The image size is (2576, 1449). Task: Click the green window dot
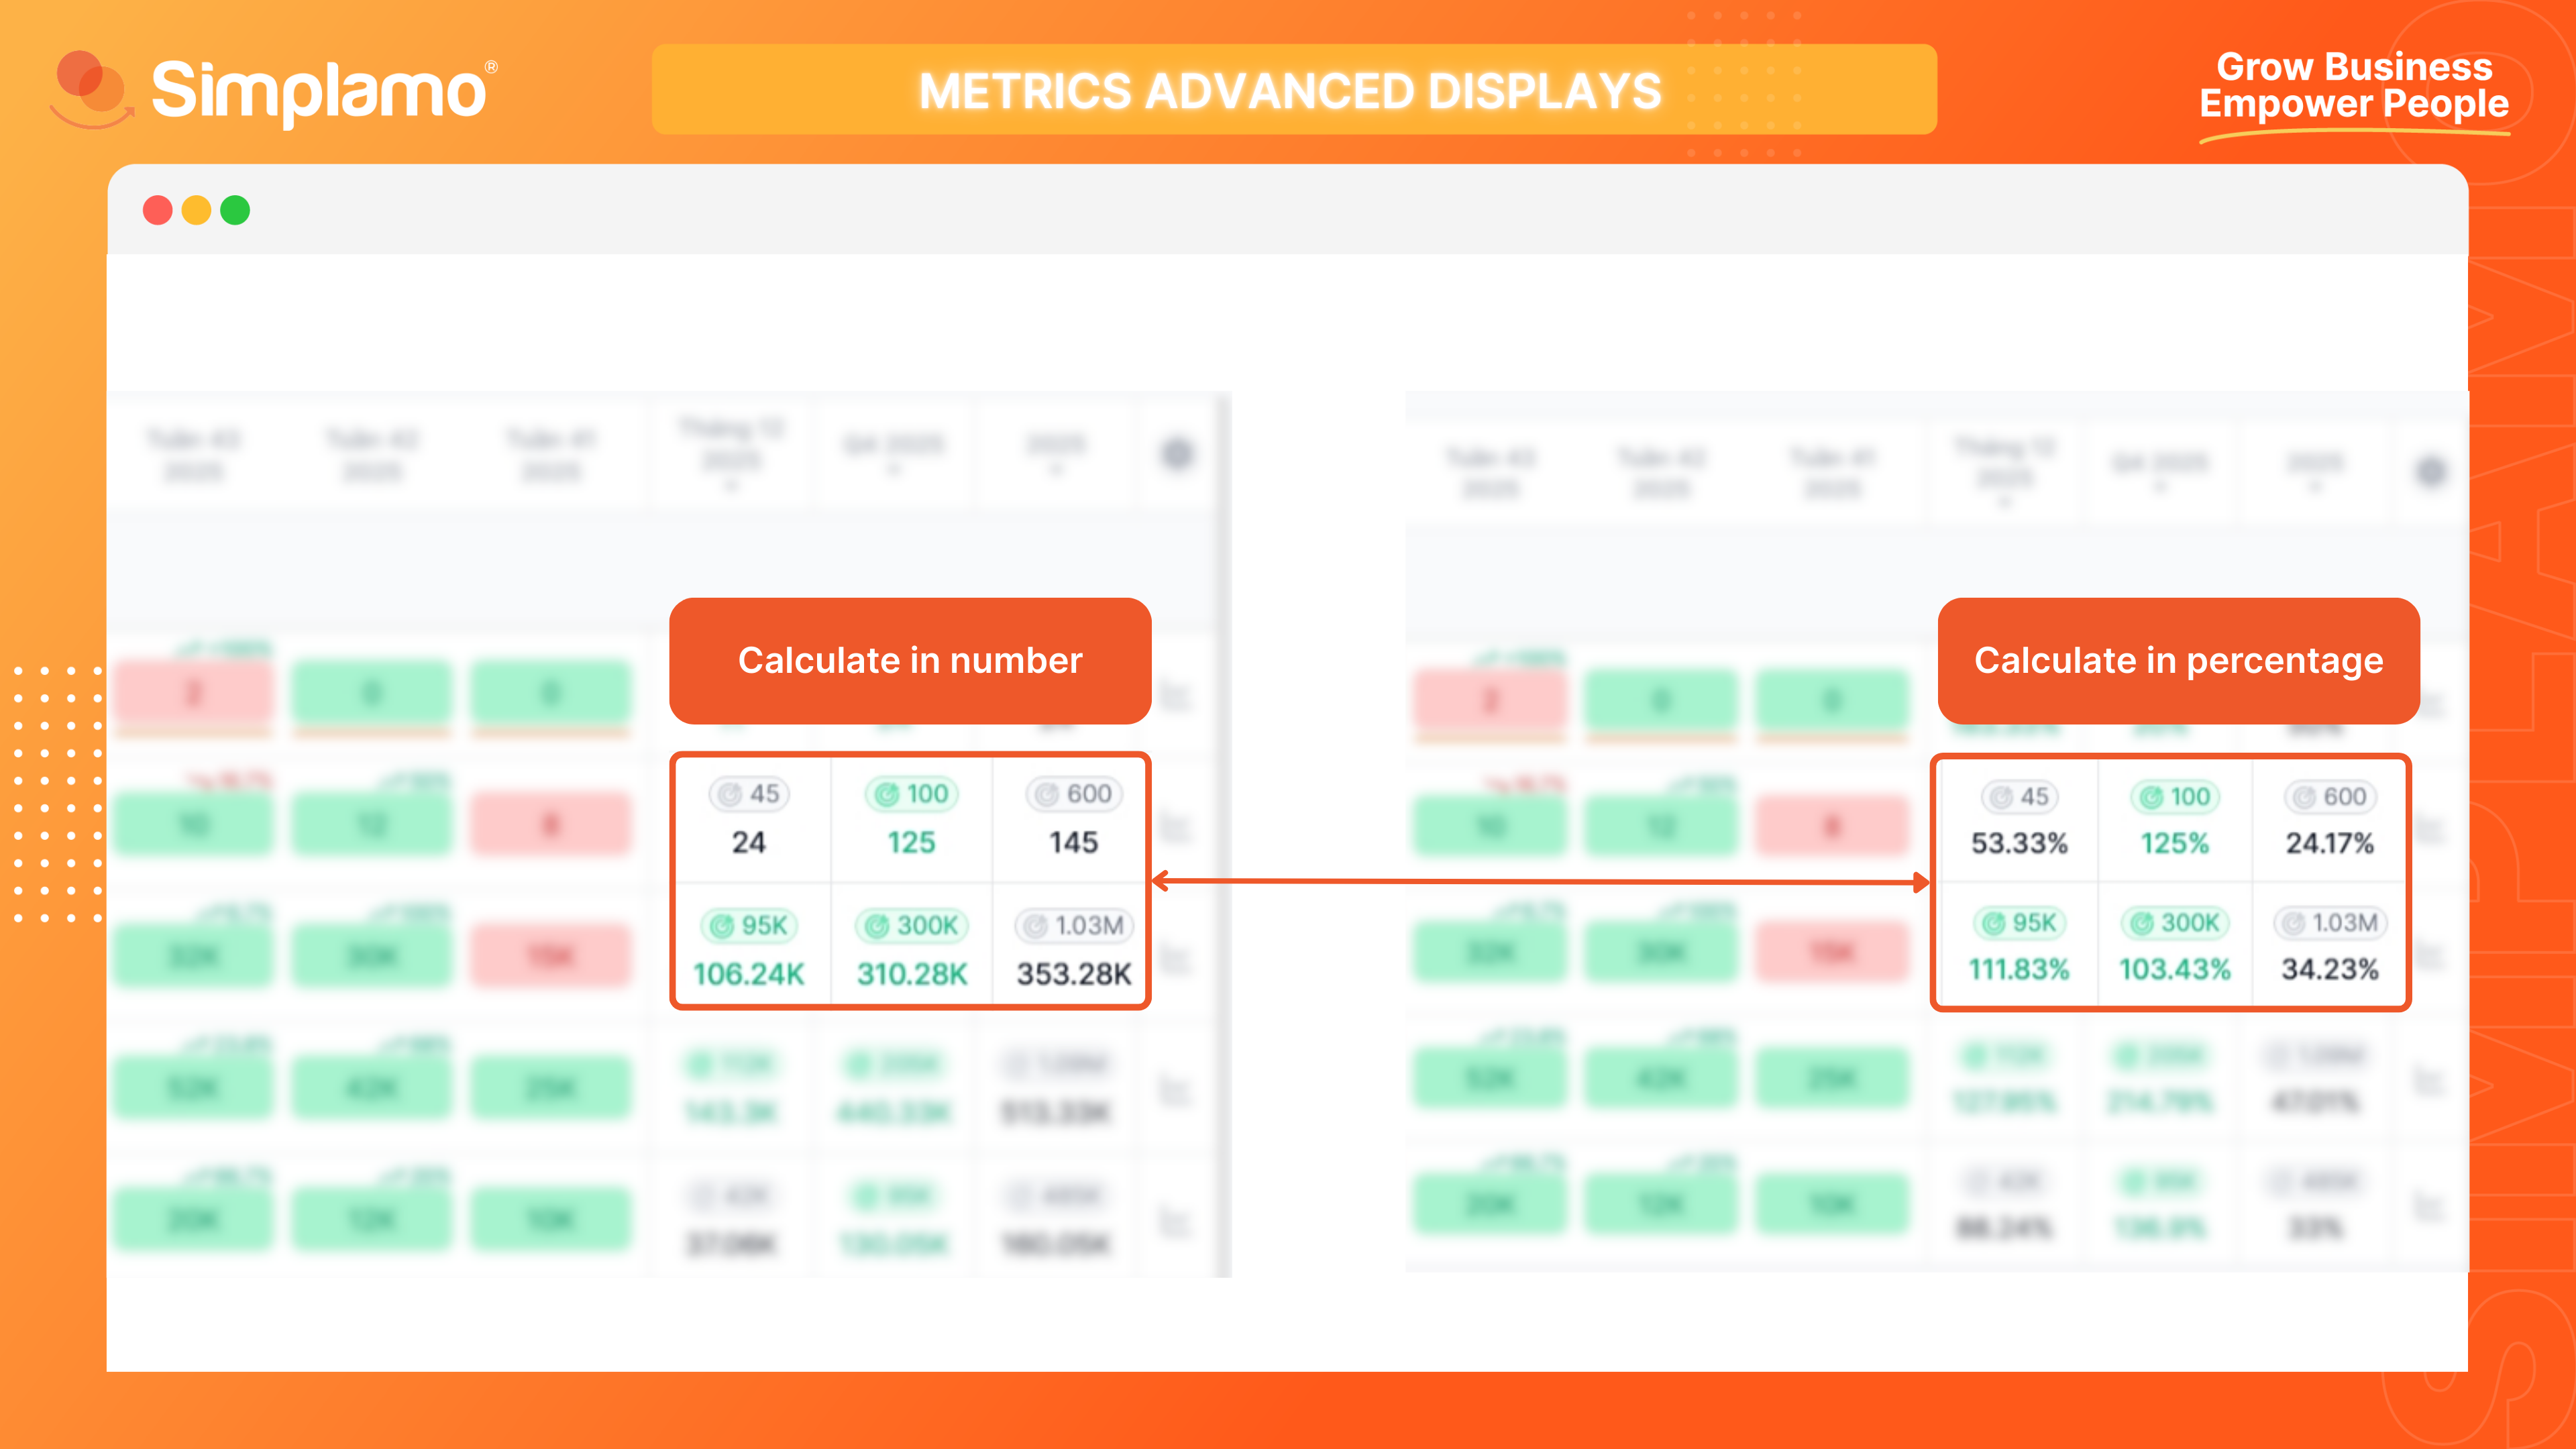(235, 210)
